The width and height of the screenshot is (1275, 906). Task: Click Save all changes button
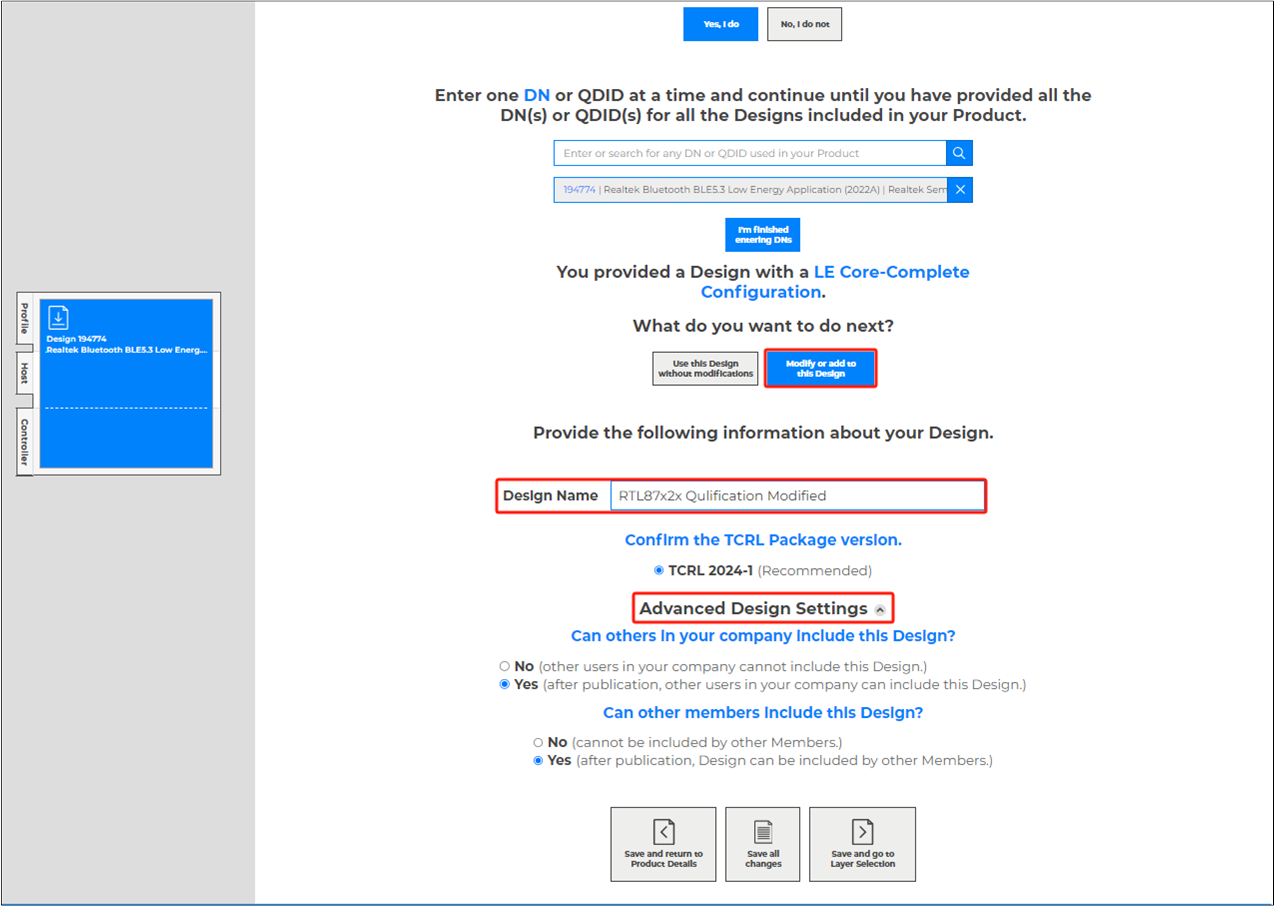point(763,844)
